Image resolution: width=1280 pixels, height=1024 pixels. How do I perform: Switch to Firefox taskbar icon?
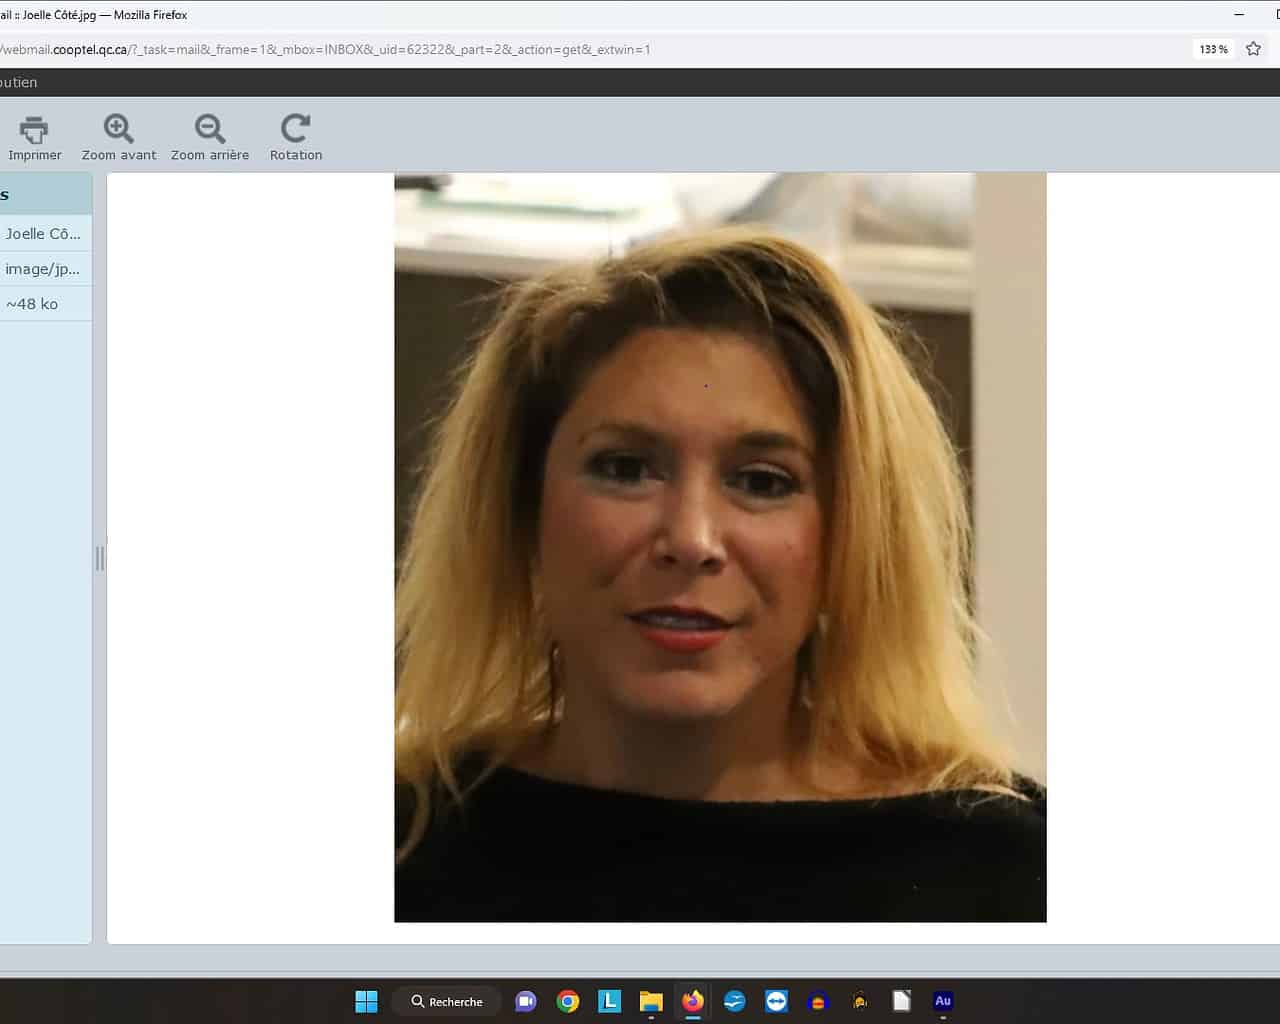coord(692,1001)
